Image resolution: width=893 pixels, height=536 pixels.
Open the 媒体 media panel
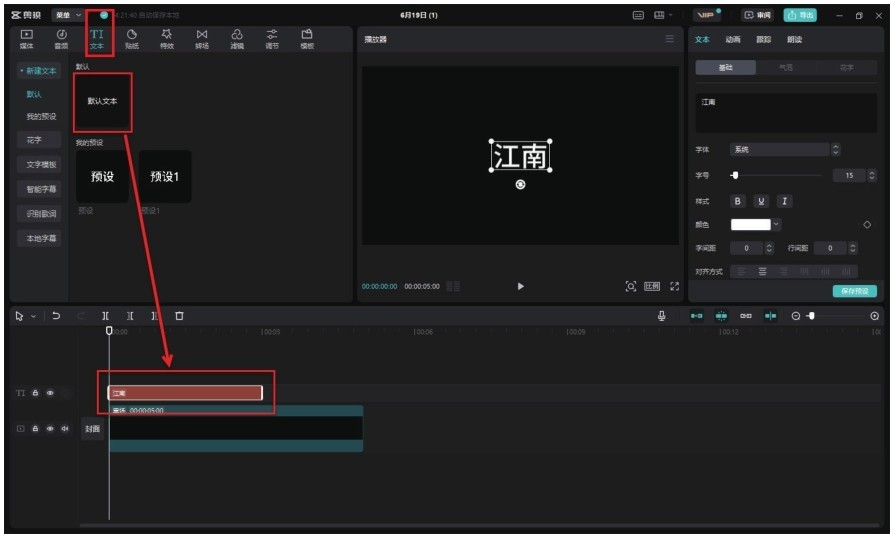[27, 39]
